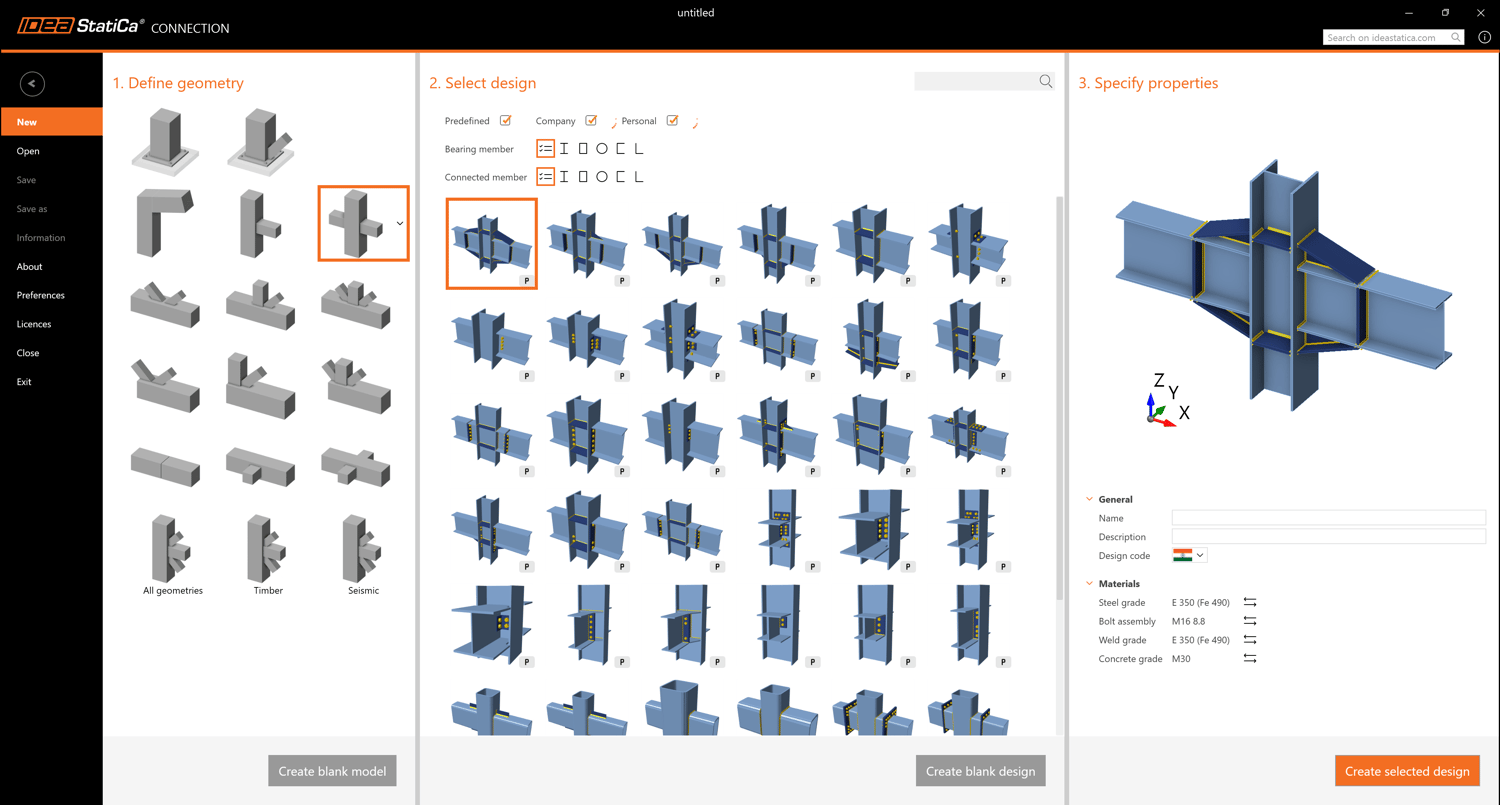This screenshot has height=805, width=1500.
Task: Toggle the Bearing member all-shapes filter
Action: tap(545, 149)
